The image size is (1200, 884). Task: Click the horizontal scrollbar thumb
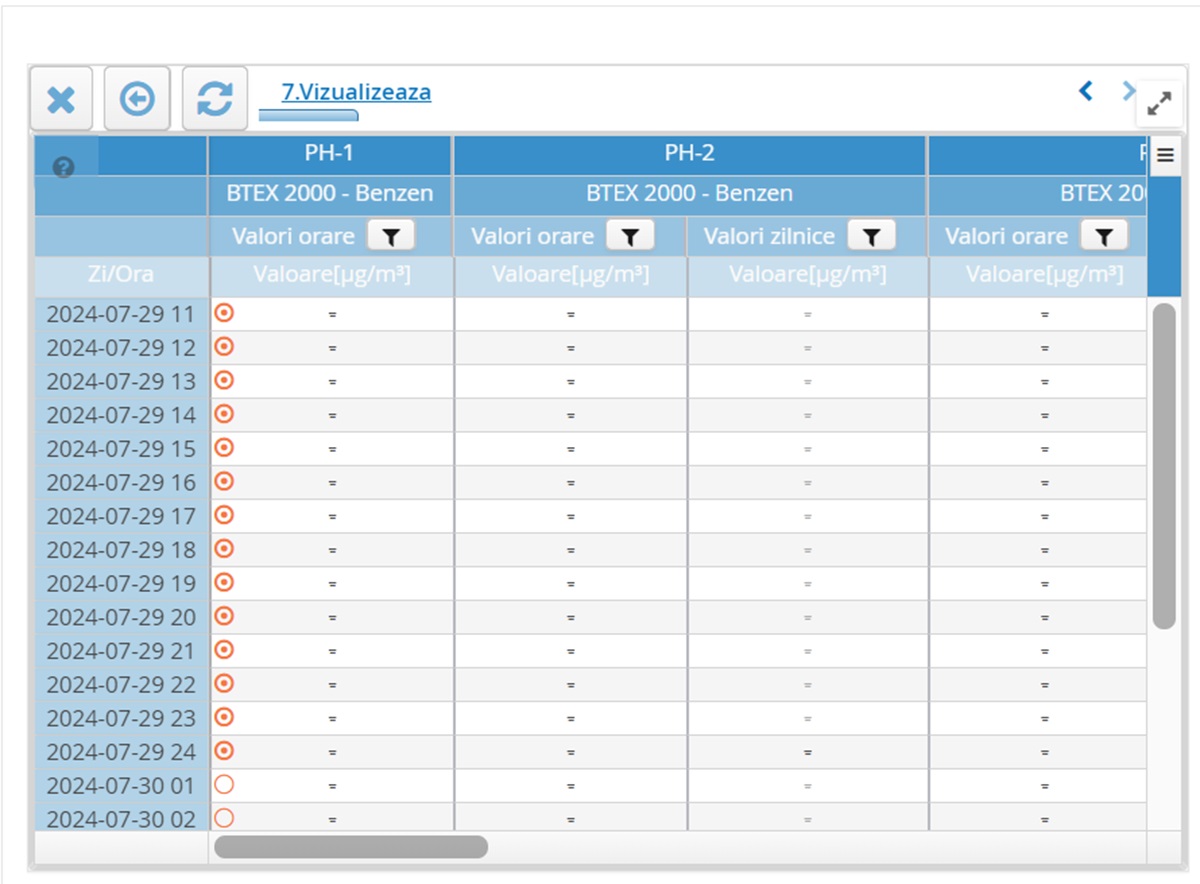(351, 847)
